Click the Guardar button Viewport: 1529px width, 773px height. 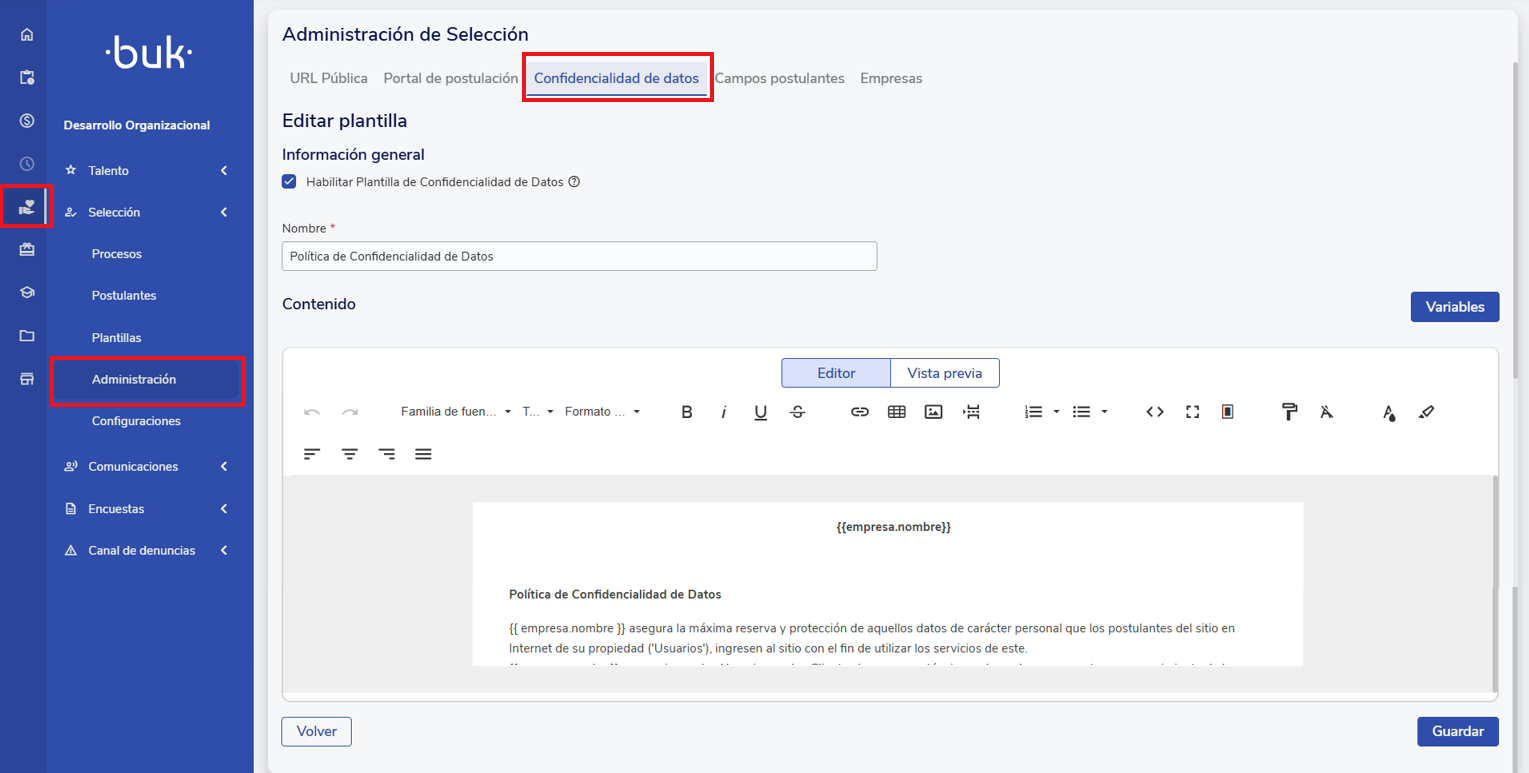point(1457,731)
